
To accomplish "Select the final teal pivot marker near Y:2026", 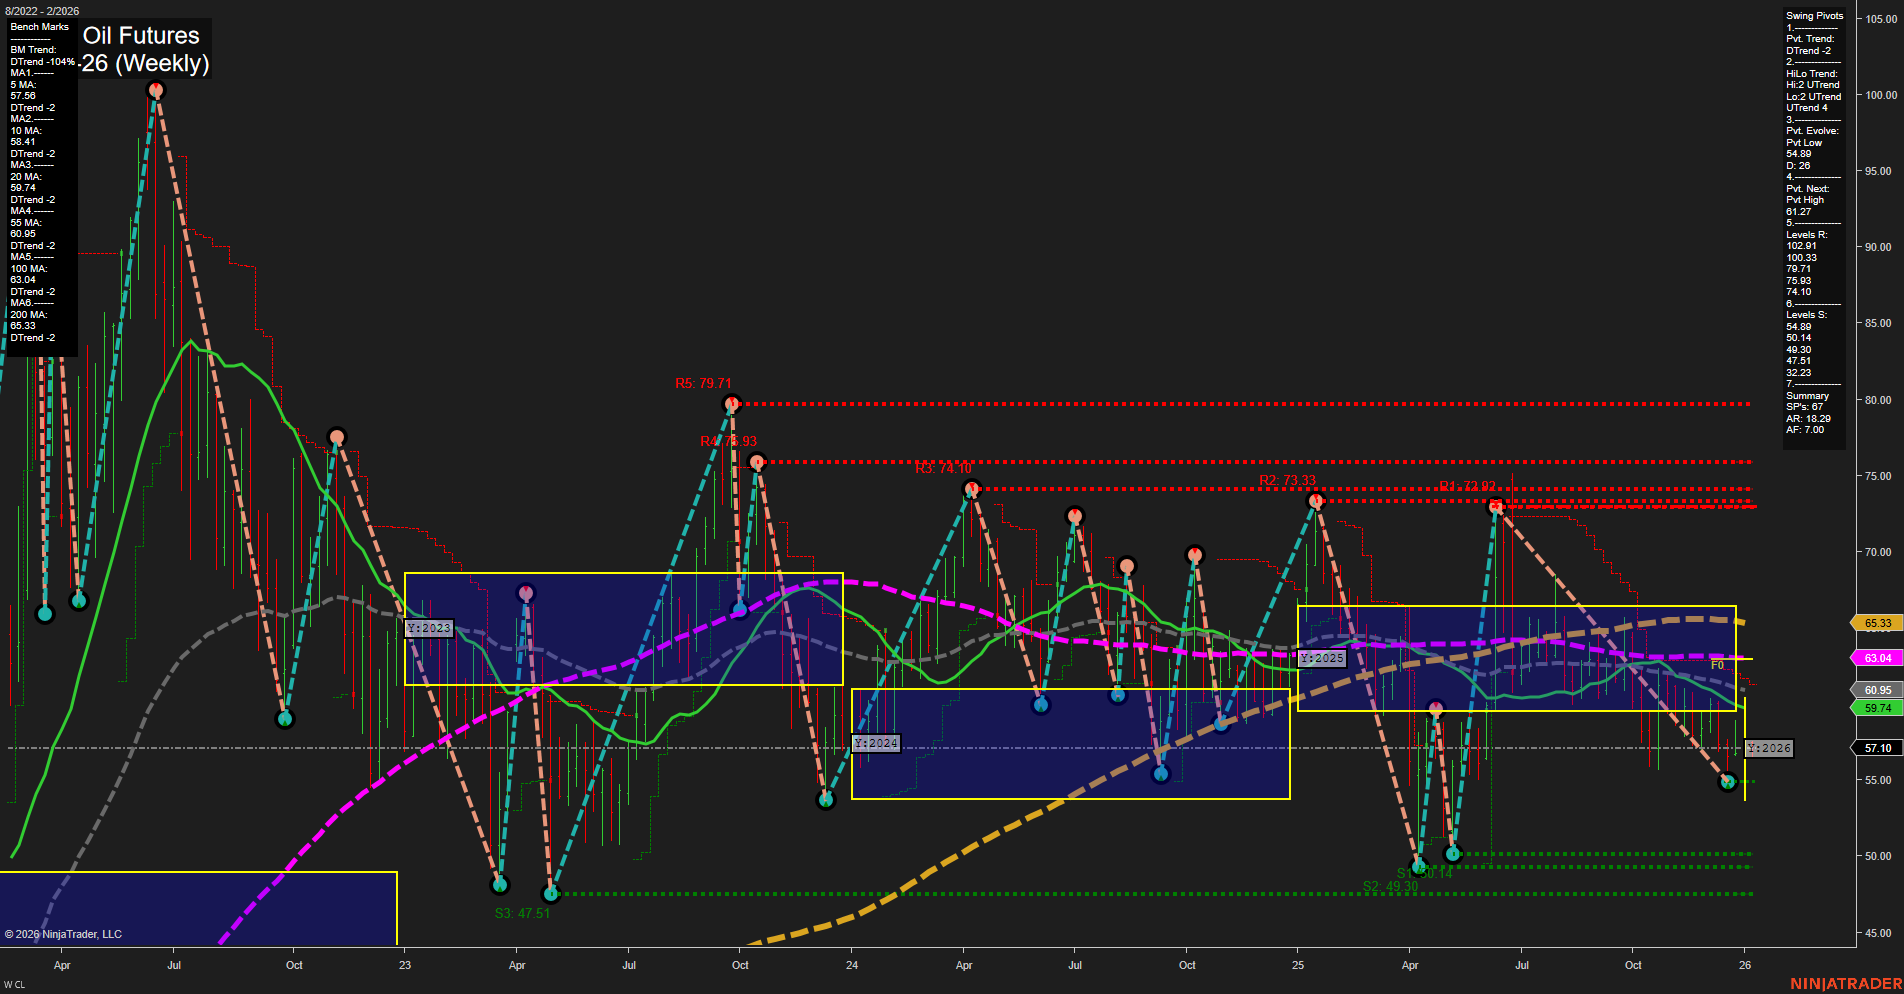I will click(1728, 781).
